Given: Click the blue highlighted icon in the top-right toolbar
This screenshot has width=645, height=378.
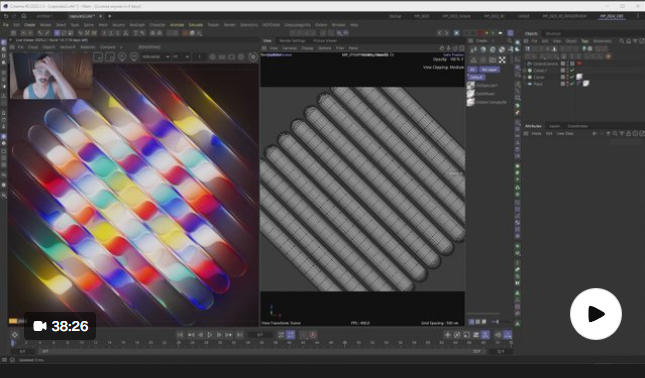Looking at the screenshot, I should (456, 33).
